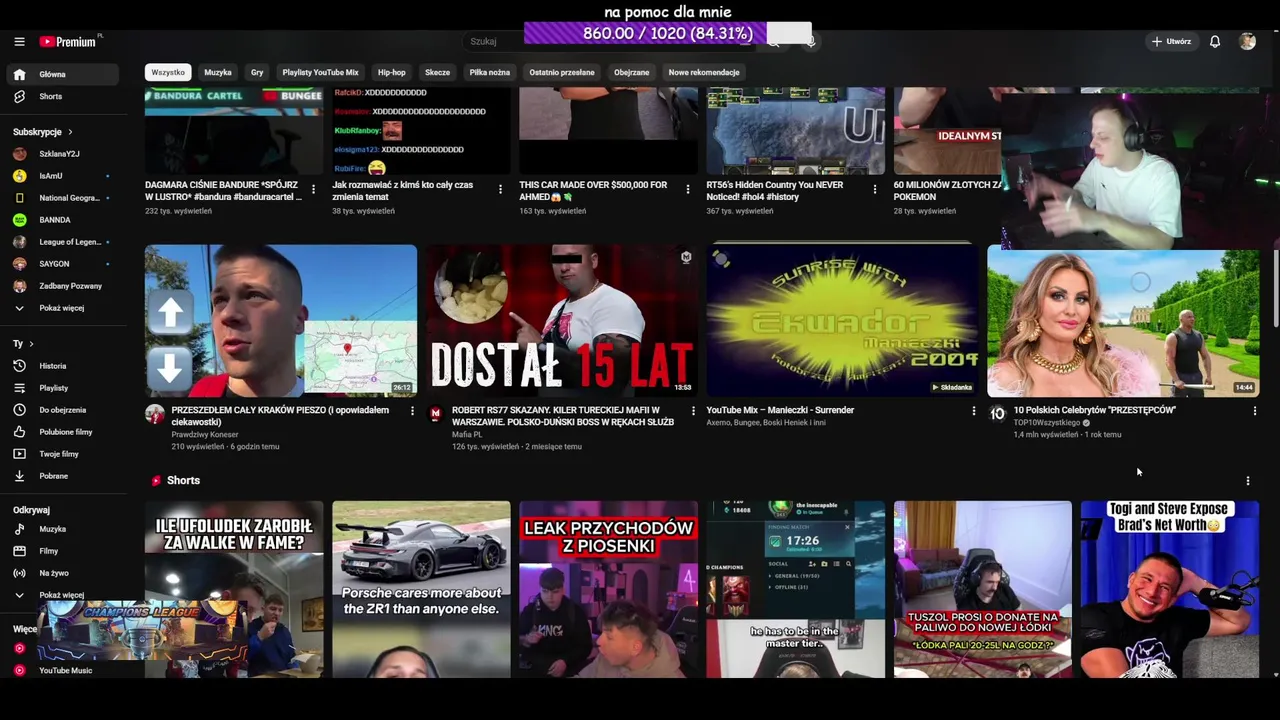
Task: Select the Obejrzane filter chip
Action: (631, 72)
